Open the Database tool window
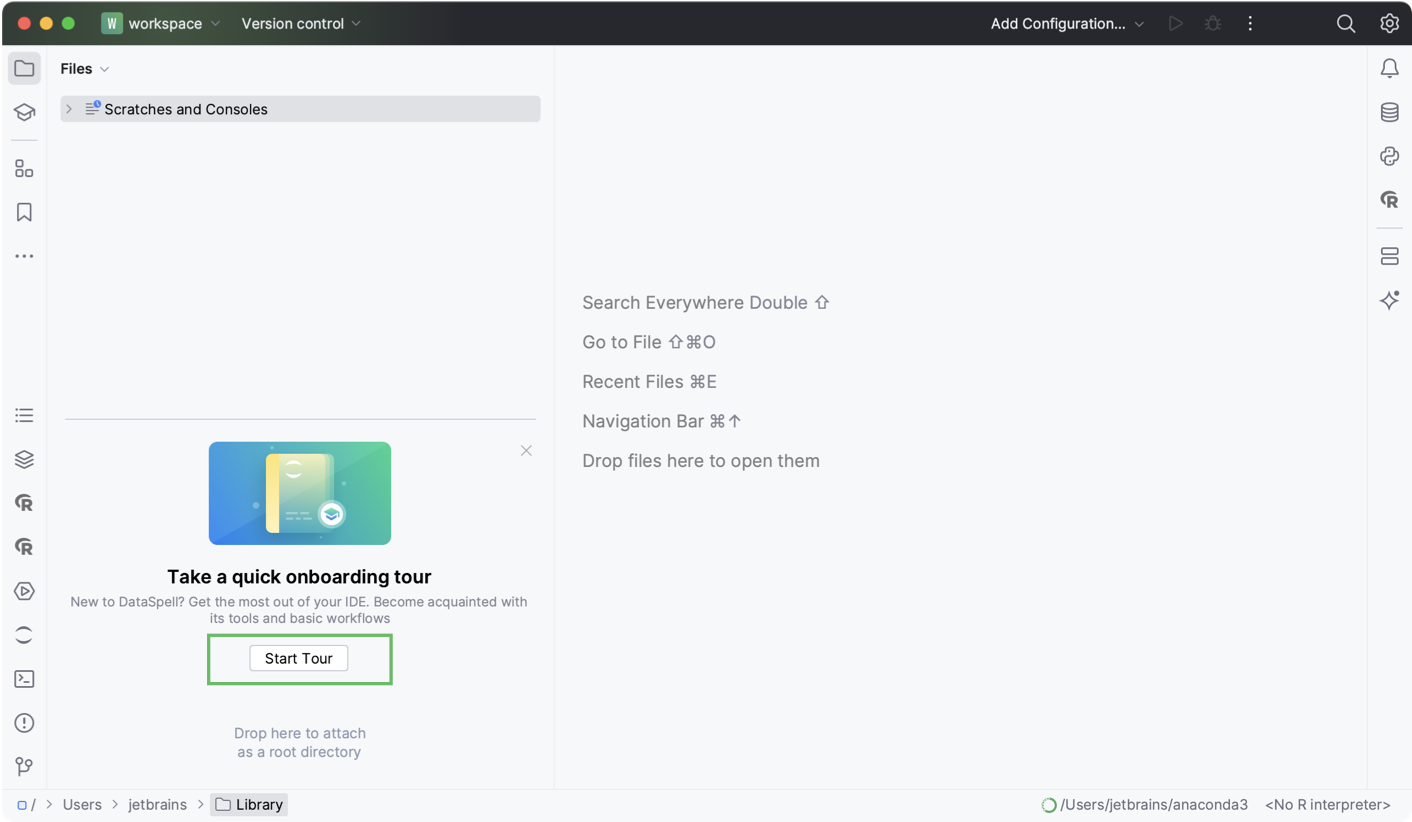 [1389, 112]
